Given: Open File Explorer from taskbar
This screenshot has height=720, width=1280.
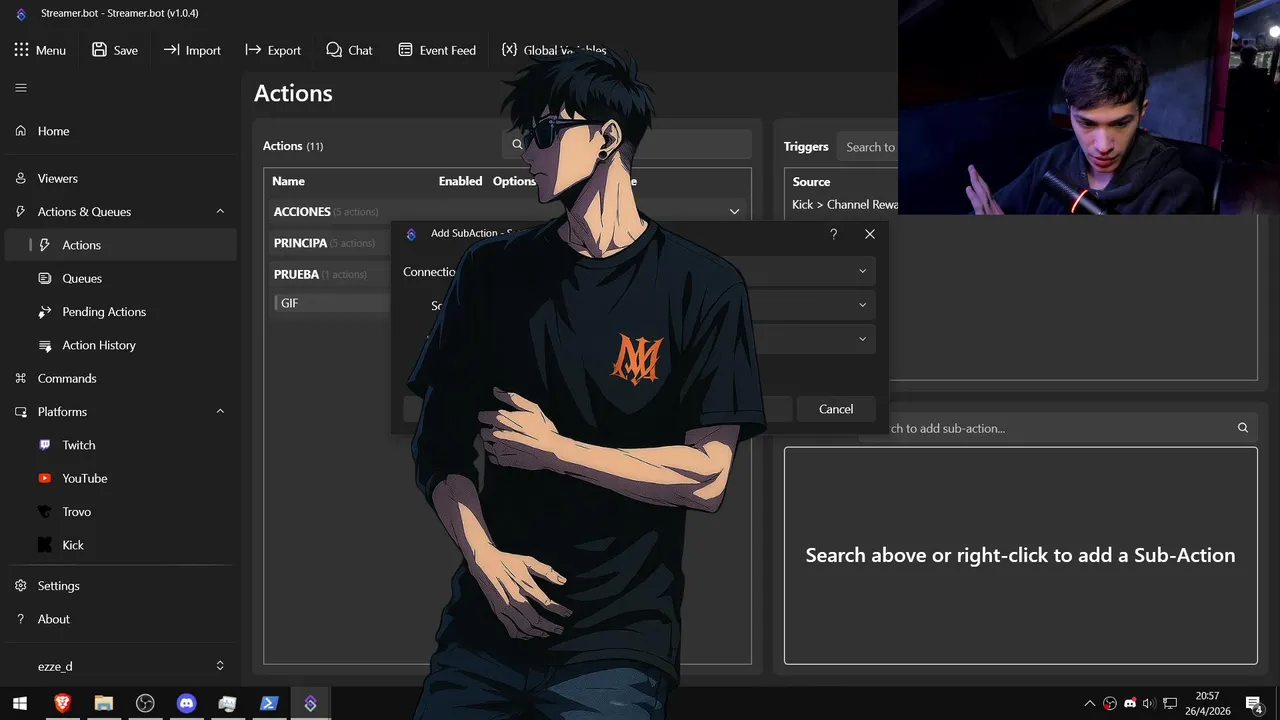Looking at the screenshot, I should click(x=104, y=704).
